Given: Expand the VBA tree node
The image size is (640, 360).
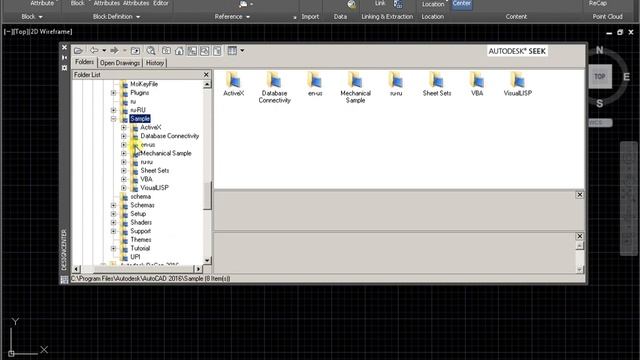Looking at the screenshot, I should (124, 179).
